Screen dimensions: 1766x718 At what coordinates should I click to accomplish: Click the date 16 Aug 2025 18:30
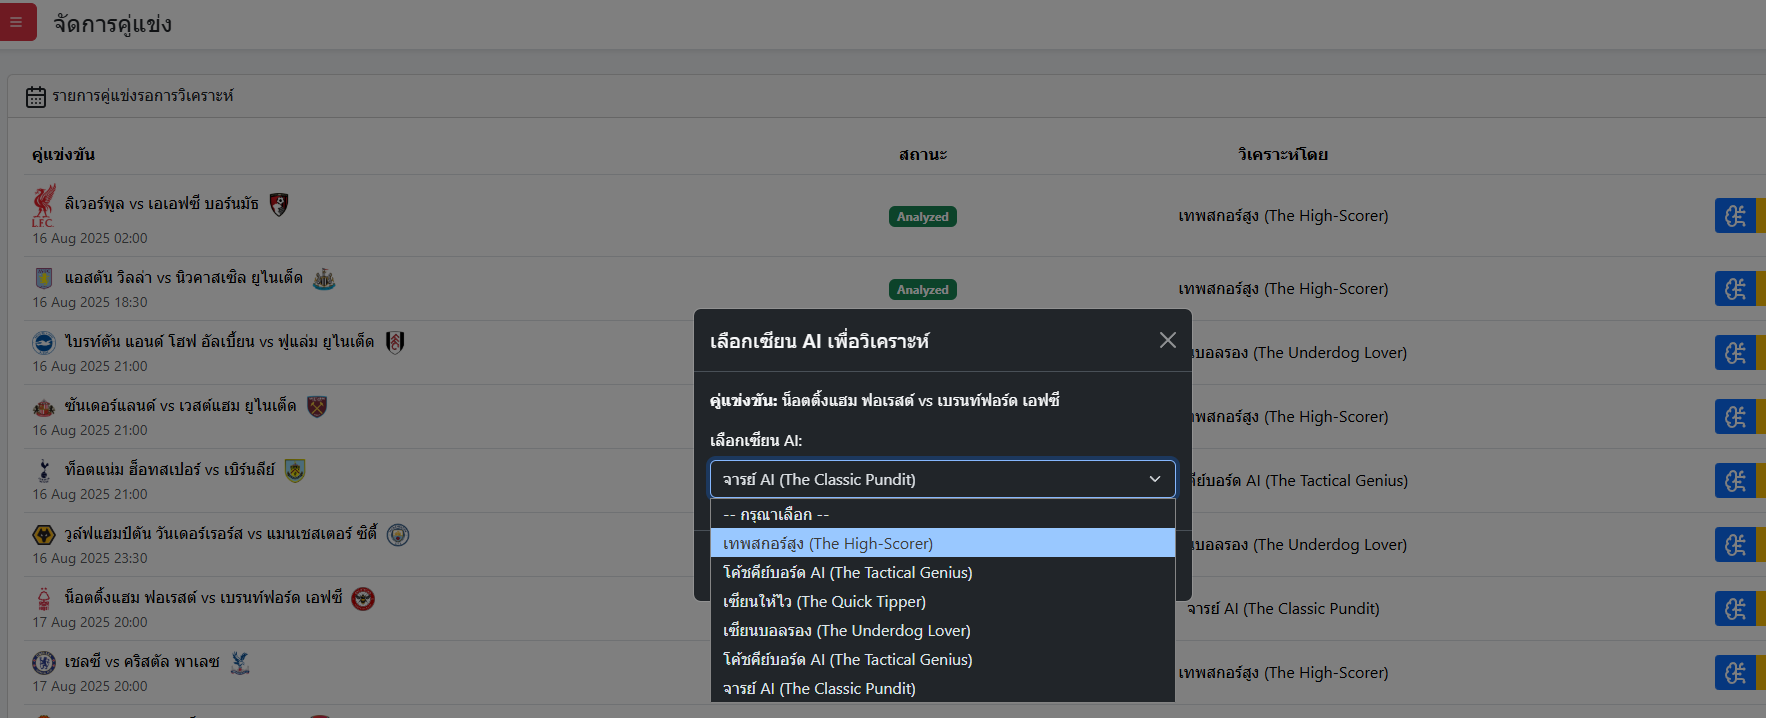(x=90, y=302)
